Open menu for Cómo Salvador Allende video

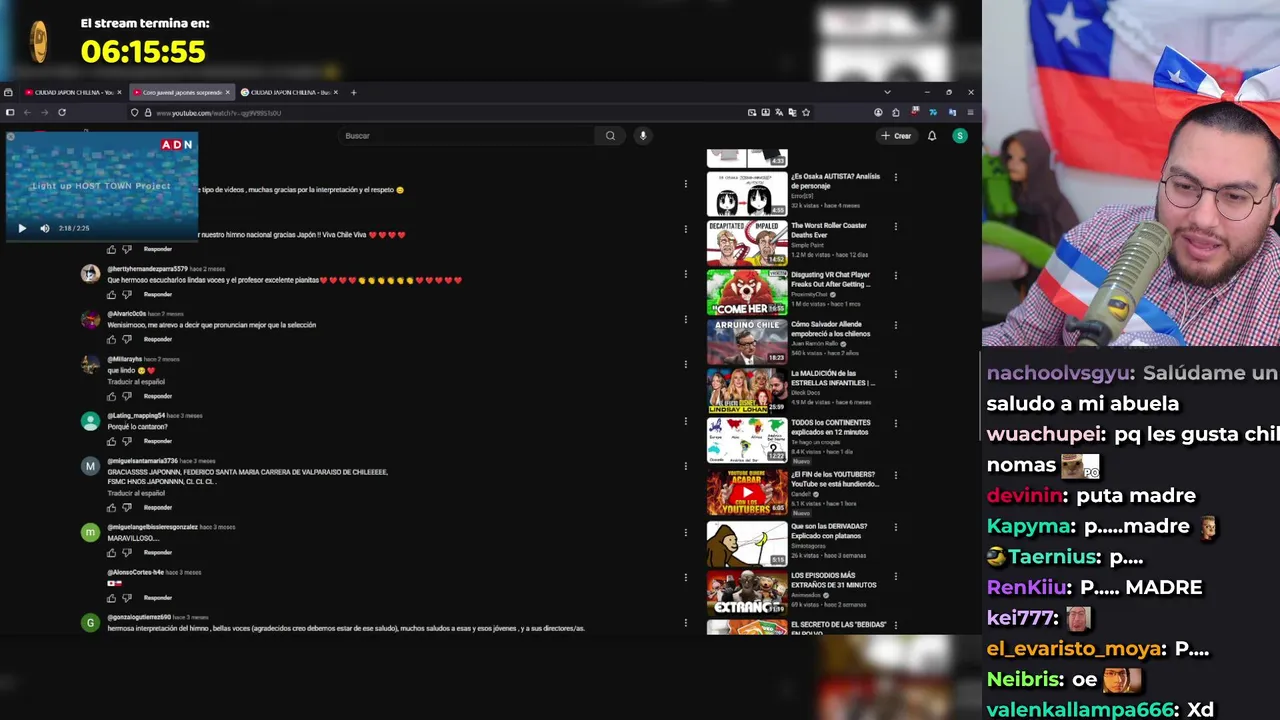click(895, 325)
